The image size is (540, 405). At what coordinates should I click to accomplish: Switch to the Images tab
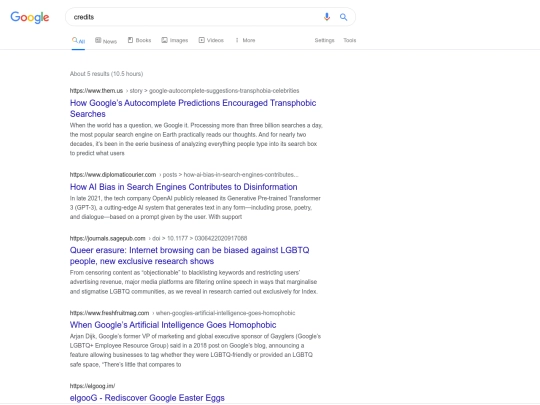[x=175, y=40]
